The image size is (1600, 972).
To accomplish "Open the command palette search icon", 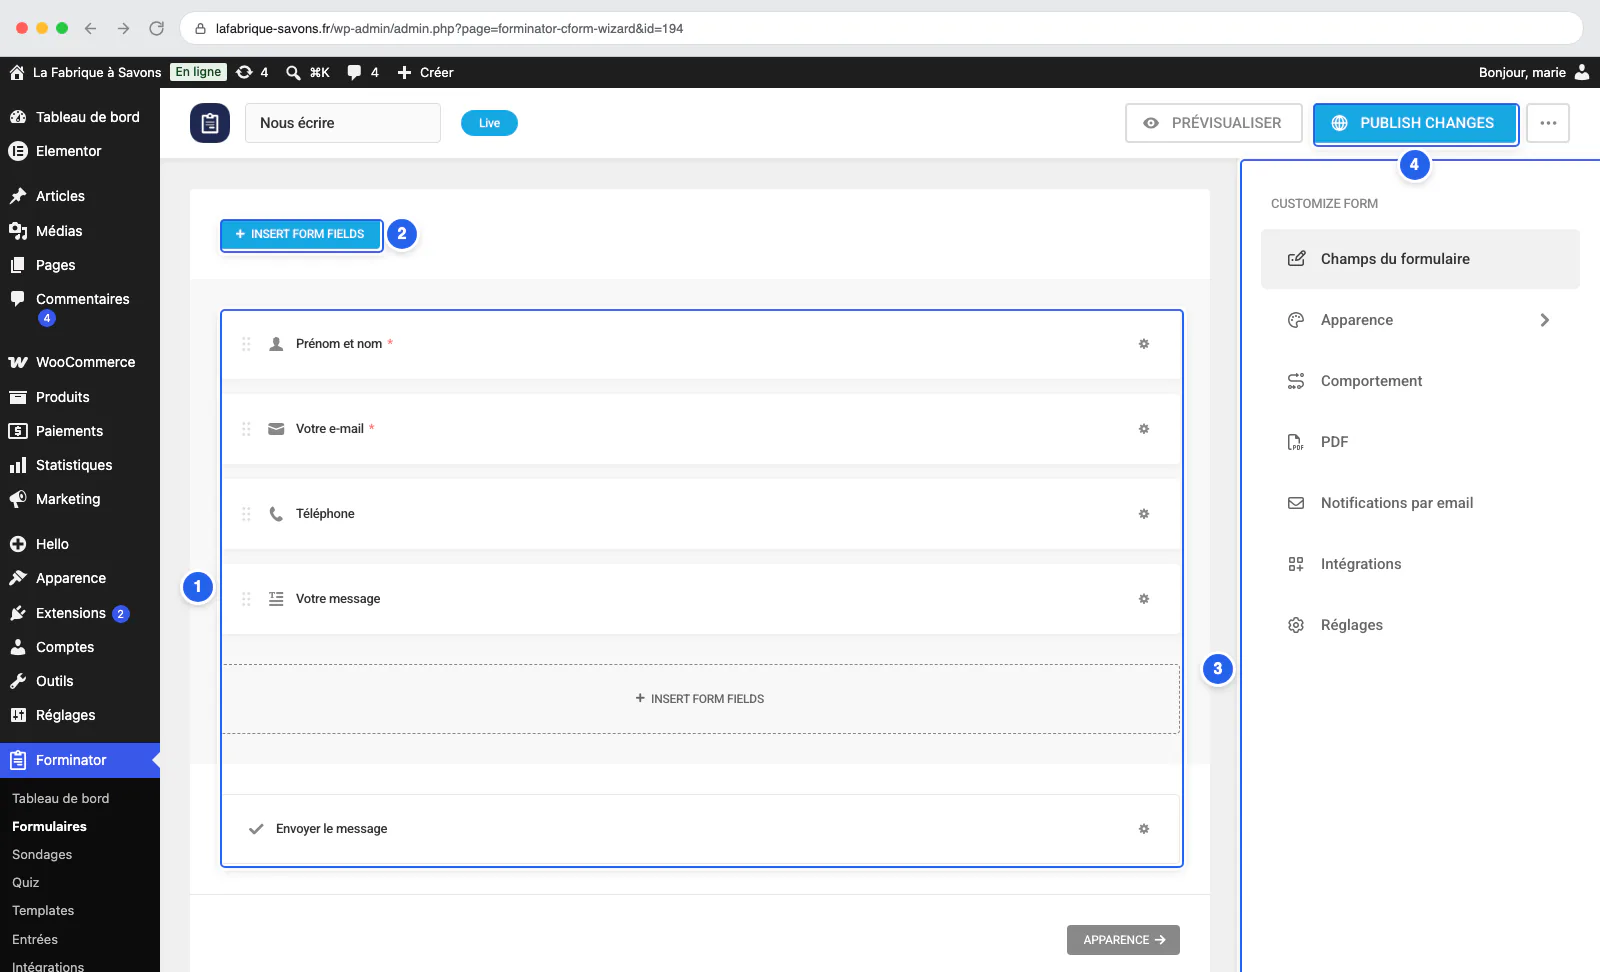I will [293, 72].
